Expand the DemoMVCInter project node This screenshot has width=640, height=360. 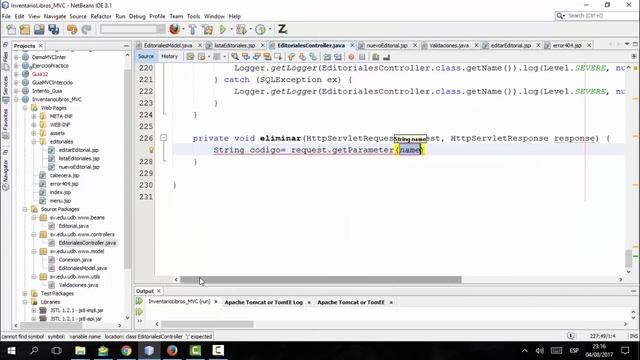16,57
